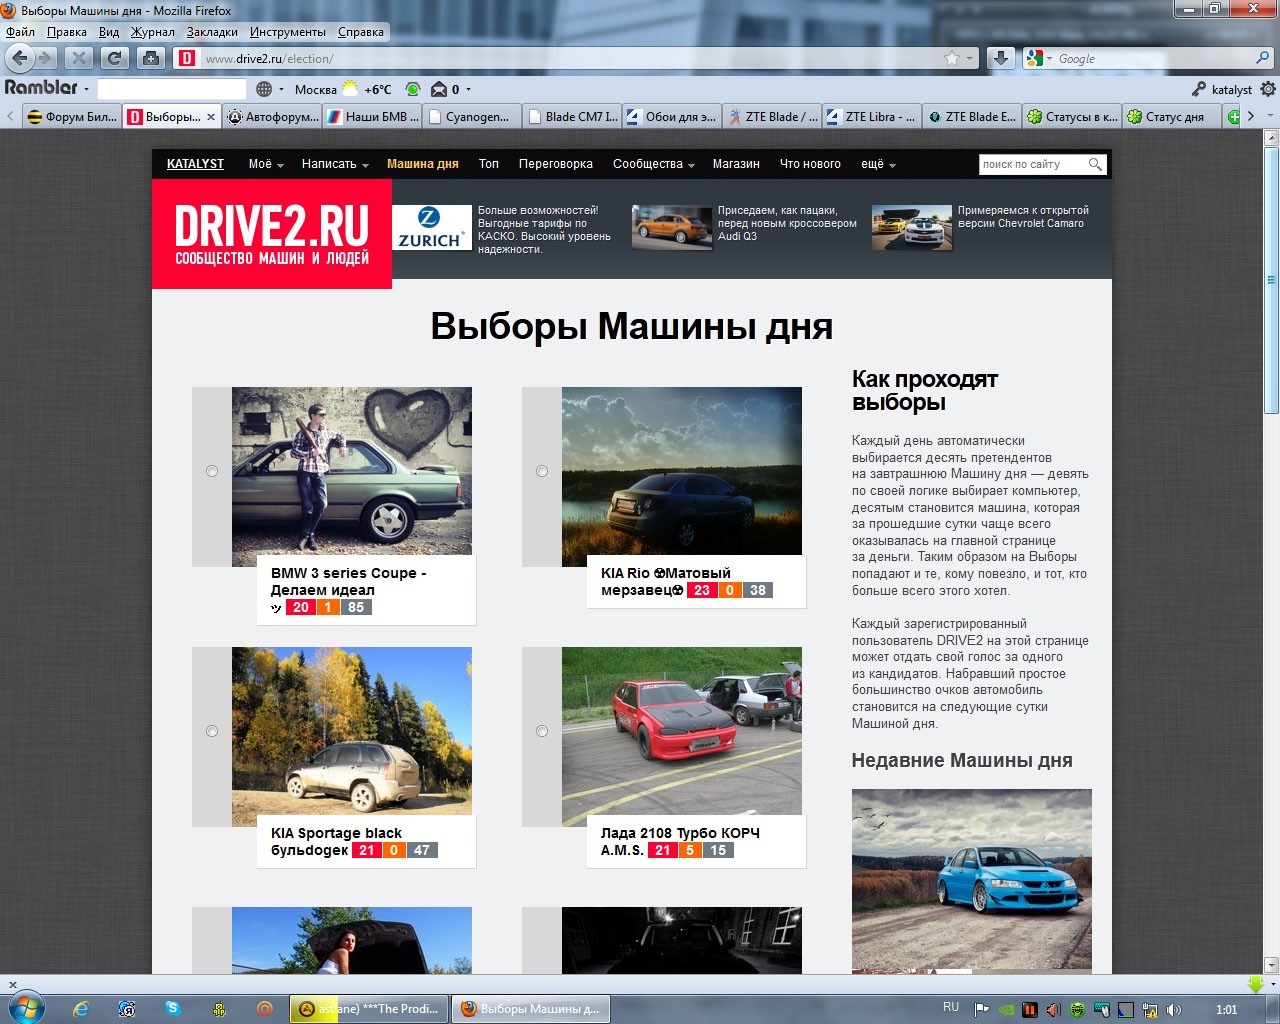Click the add-on toolbar button beside Reload
1280x1024 pixels.
[151, 58]
